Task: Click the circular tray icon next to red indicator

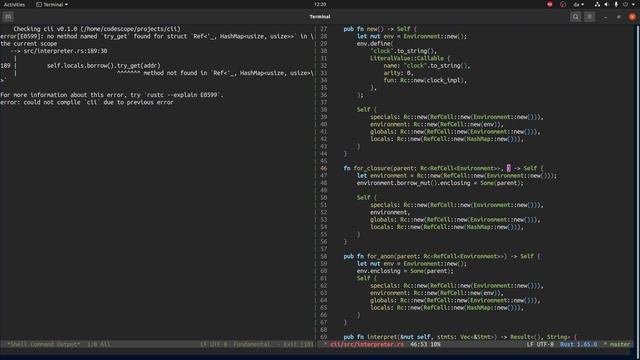Action: (x=563, y=4)
